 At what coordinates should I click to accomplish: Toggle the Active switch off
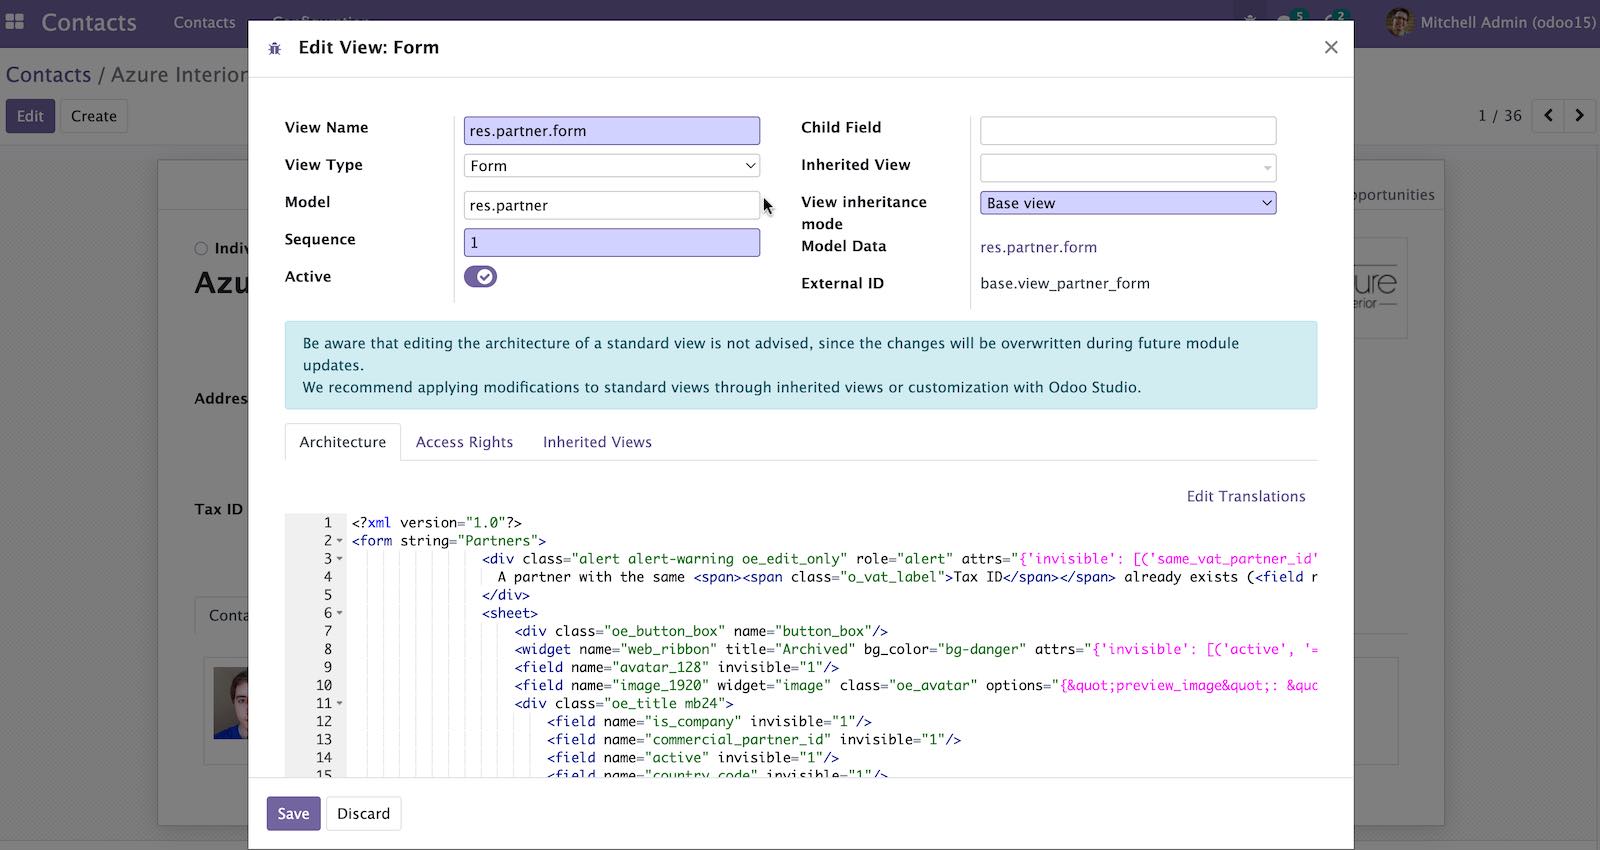pyautogui.click(x=480, y=277)
